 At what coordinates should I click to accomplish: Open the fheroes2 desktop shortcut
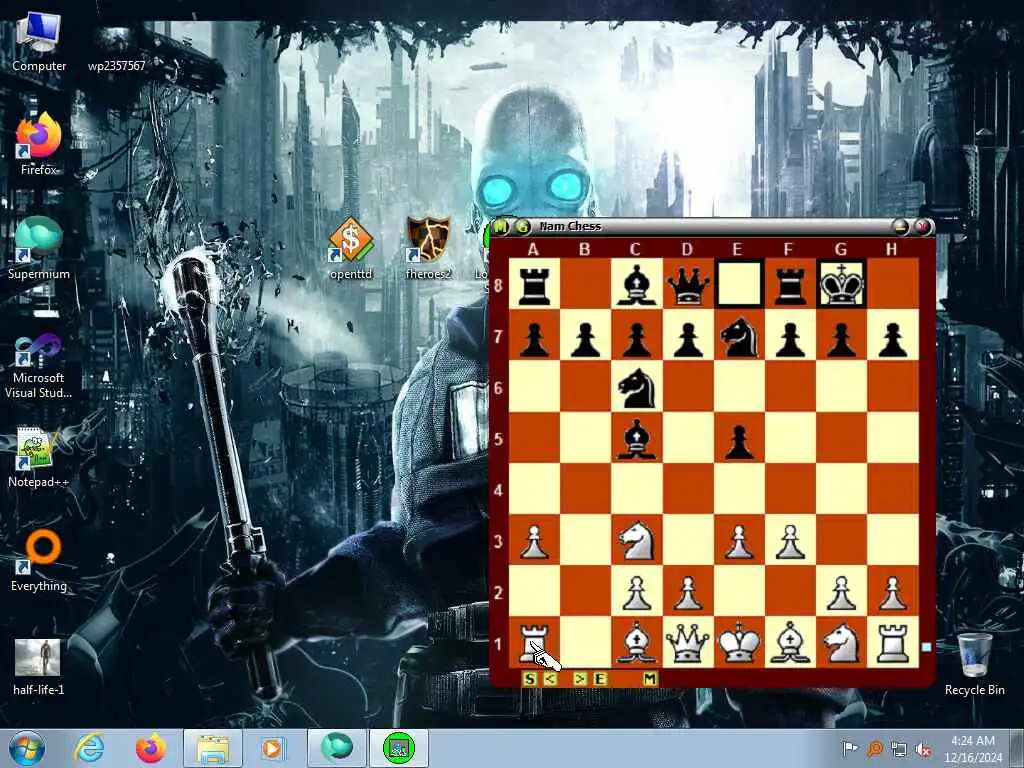tap(428, 248)
